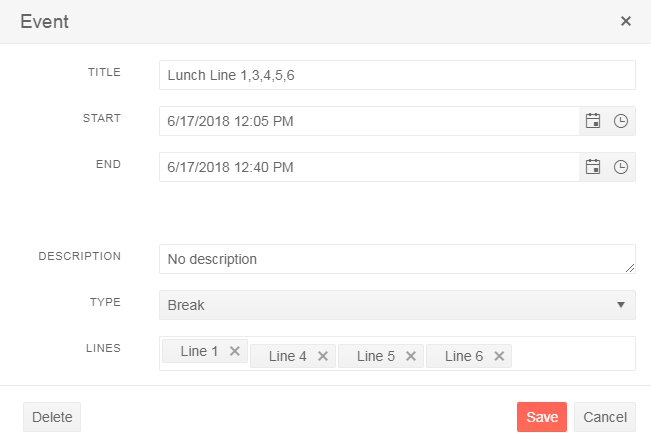Image resolution: width=651 pixels, height=447 pixels.
Task: Open the START time clock picker
Action: point(621,121)
